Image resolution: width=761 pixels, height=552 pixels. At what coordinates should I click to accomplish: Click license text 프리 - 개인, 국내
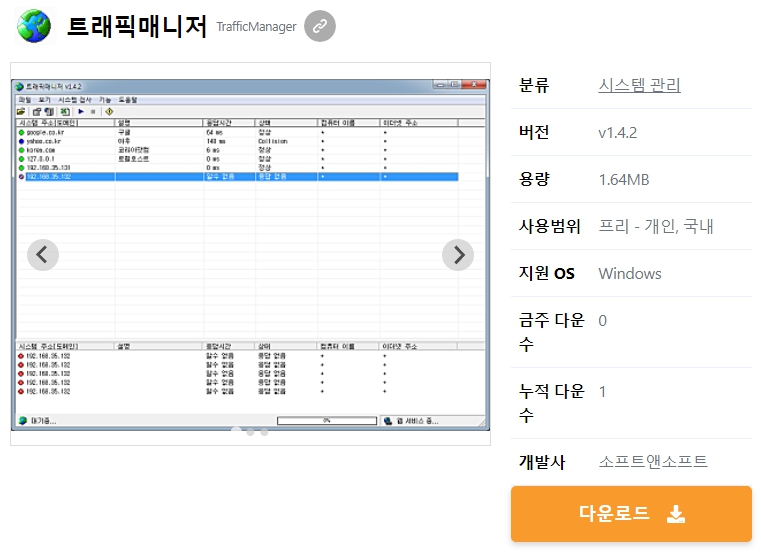656,226
